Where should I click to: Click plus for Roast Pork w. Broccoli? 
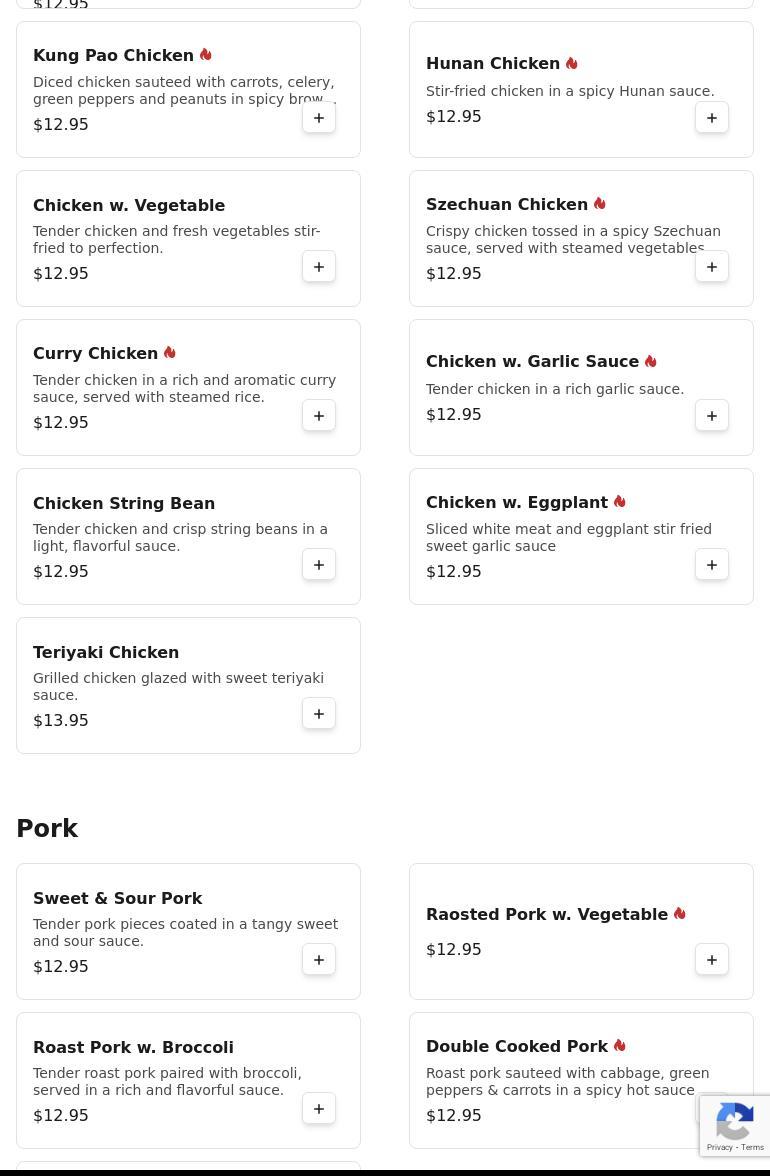(x=319, y=1109)
